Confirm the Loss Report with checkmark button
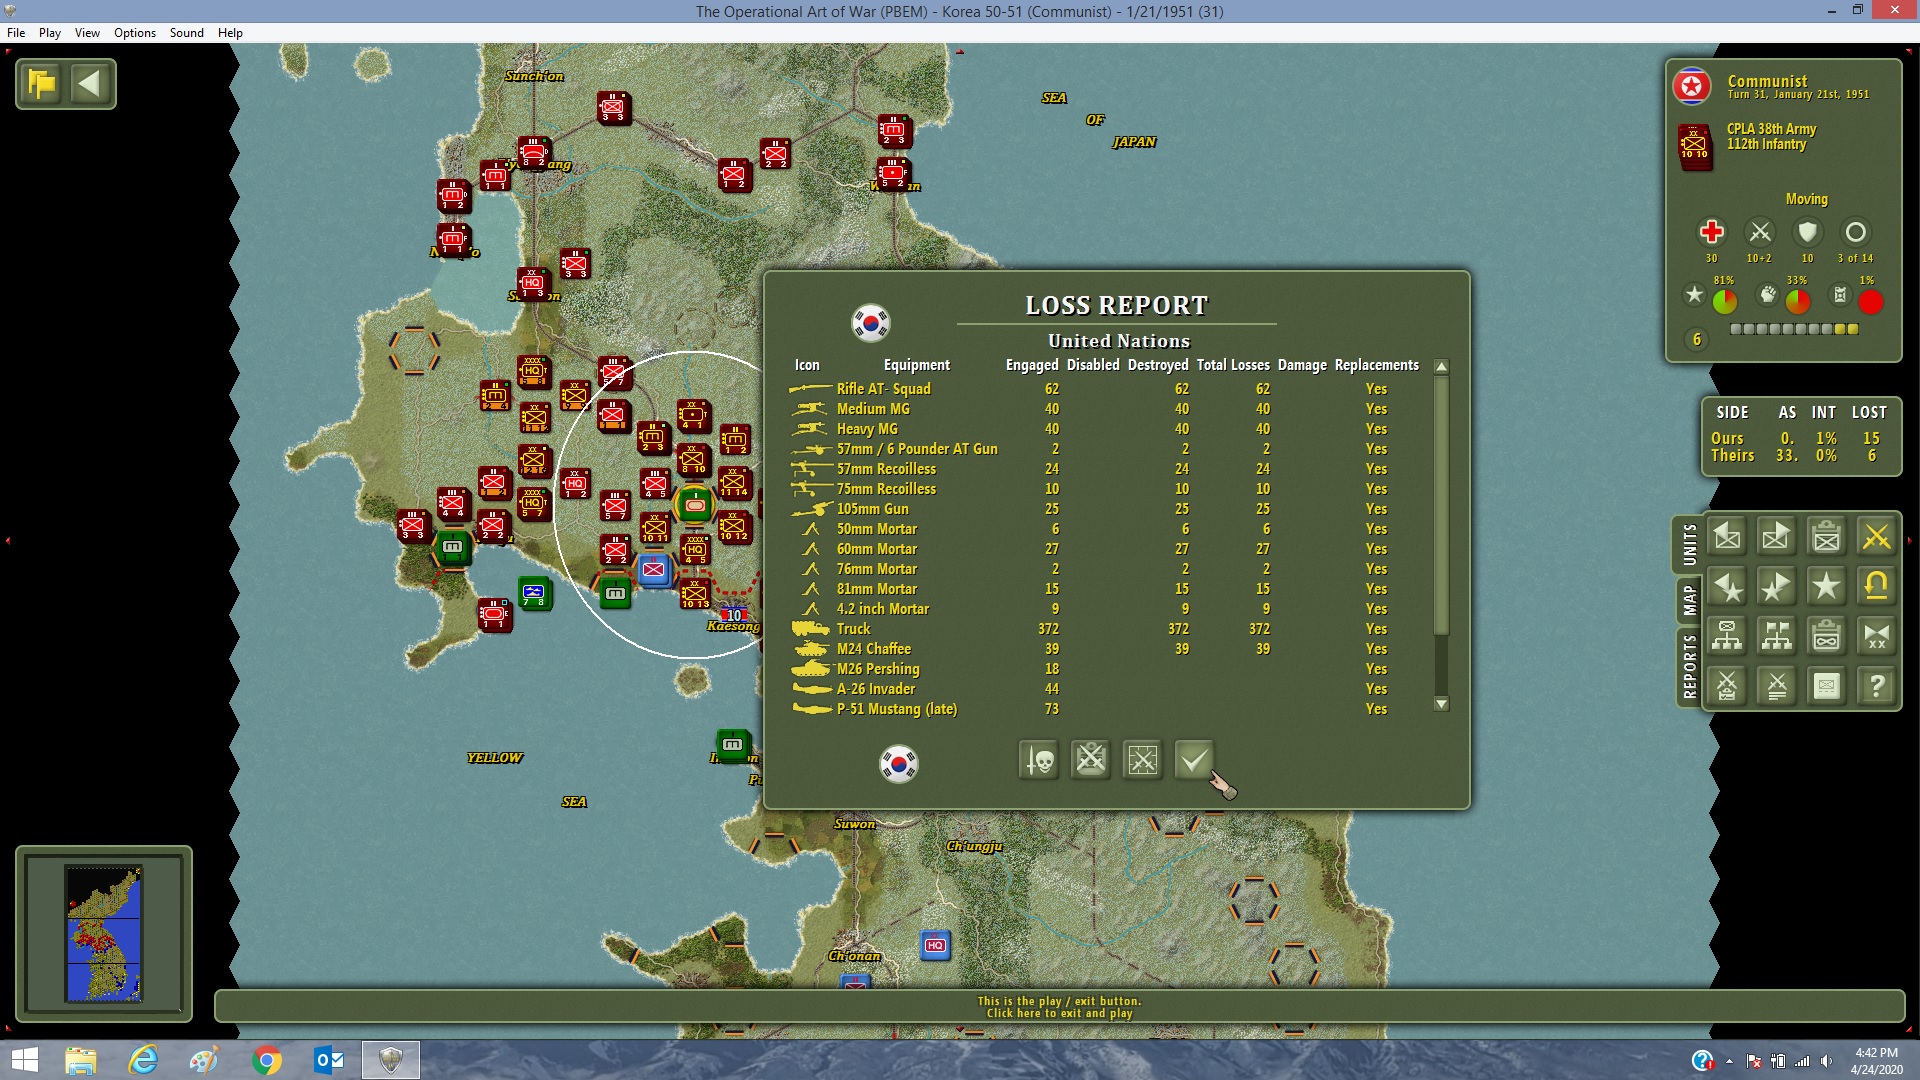 [x=1194, y=760]
